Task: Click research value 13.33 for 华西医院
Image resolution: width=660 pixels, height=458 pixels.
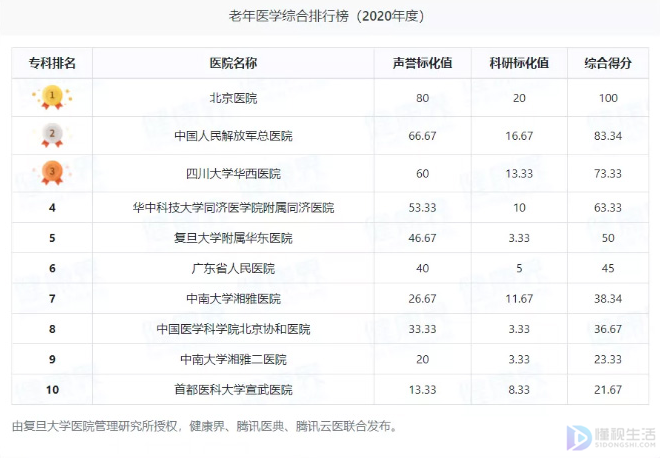Action: 519,173
